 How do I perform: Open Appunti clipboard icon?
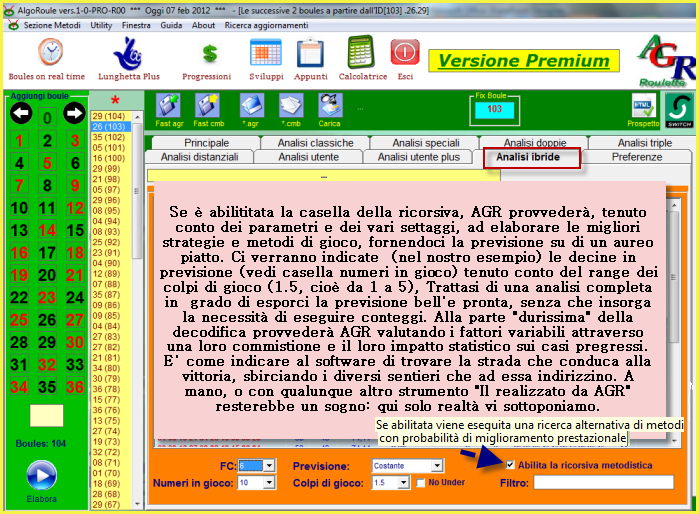point(310,53)
